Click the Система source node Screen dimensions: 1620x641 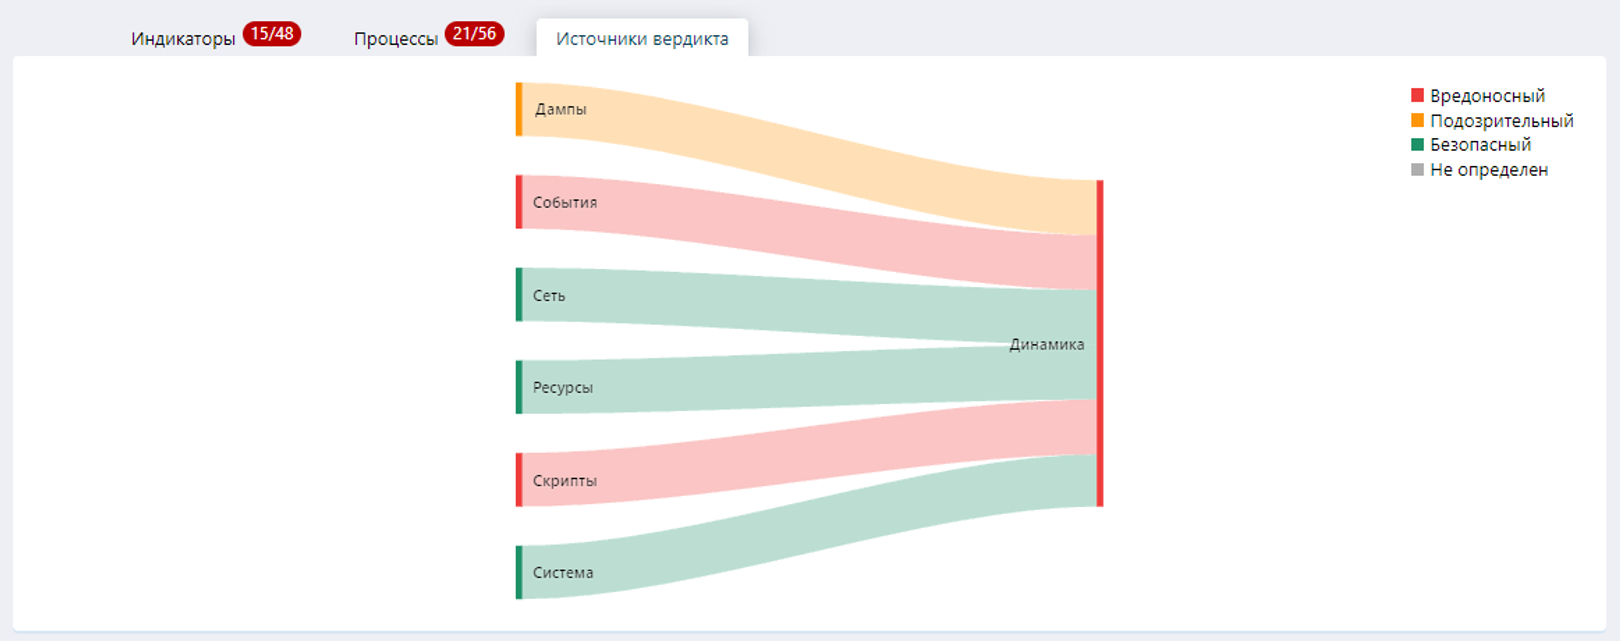pos(519,572)
